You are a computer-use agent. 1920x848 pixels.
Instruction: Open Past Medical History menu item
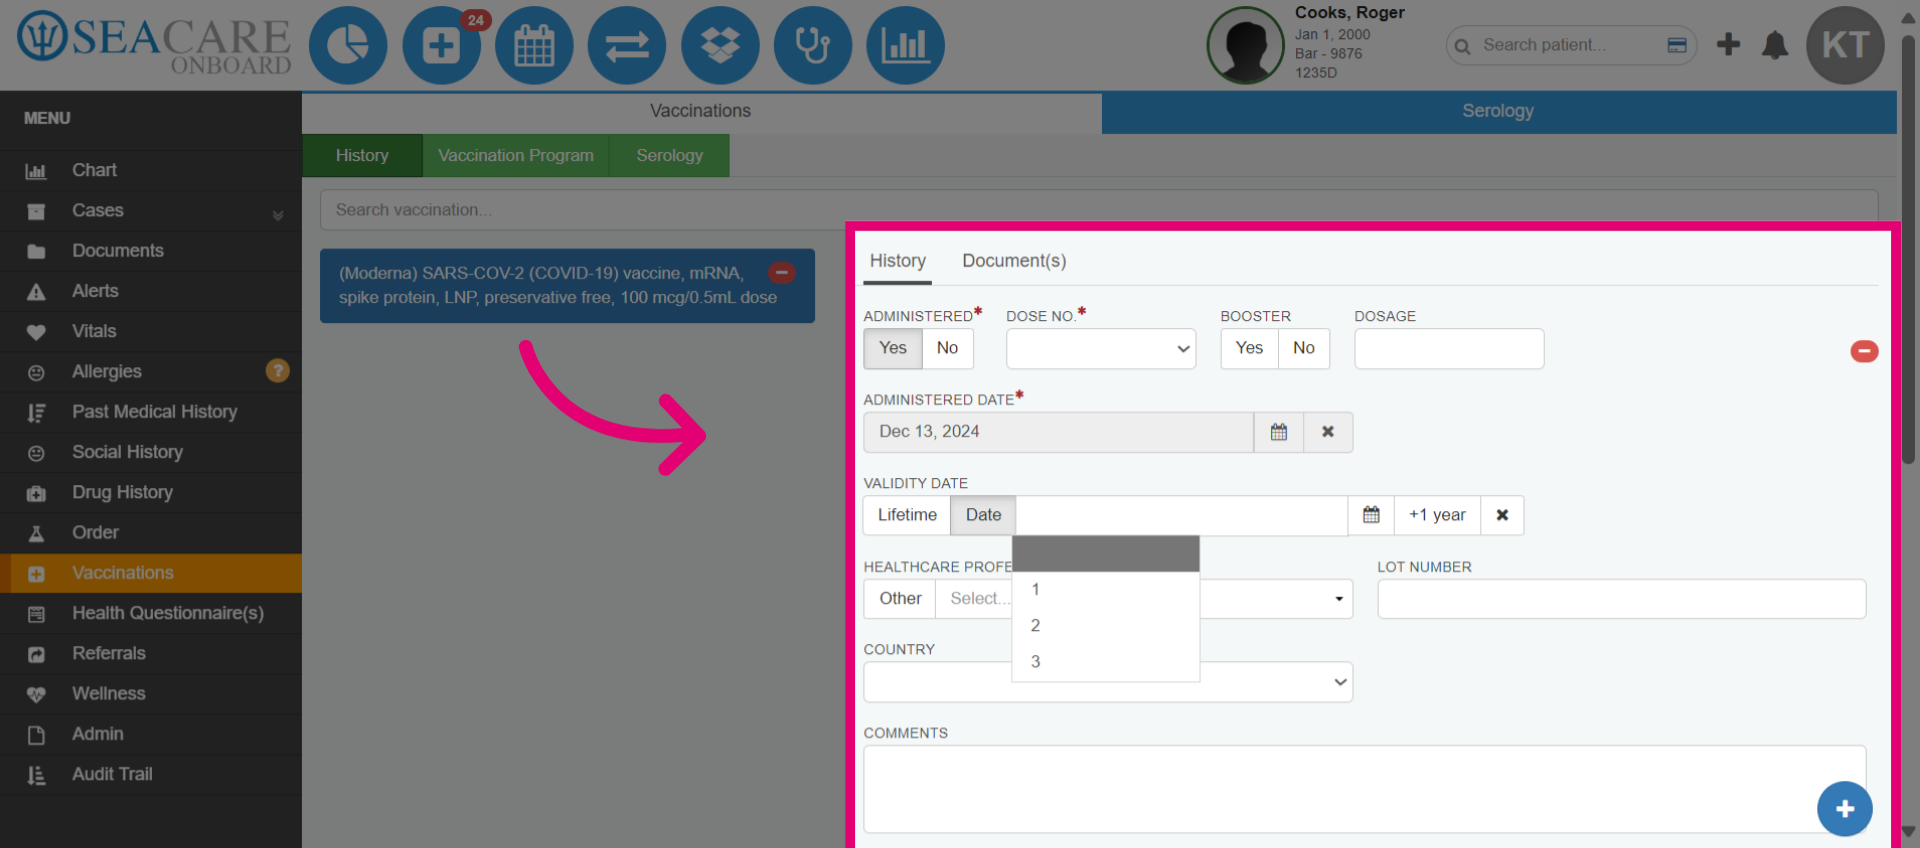(x=151, y=412)
